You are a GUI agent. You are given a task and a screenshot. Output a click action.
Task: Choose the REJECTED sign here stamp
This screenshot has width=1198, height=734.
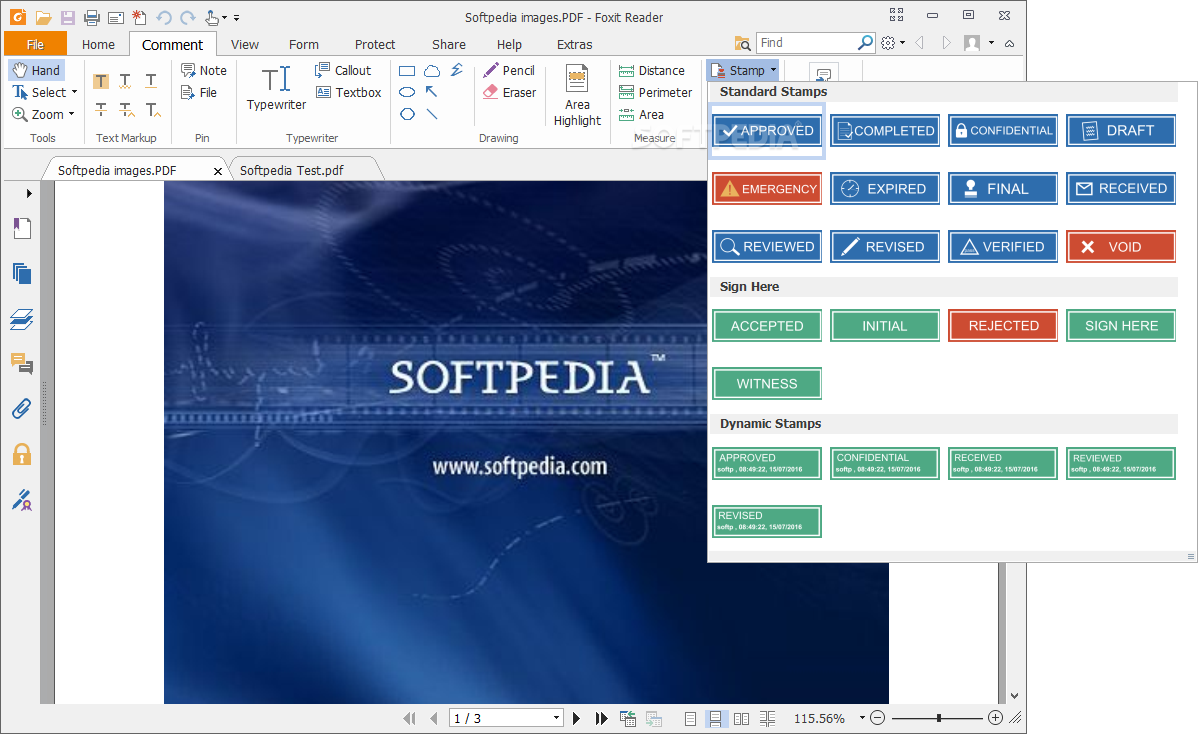1003,325
